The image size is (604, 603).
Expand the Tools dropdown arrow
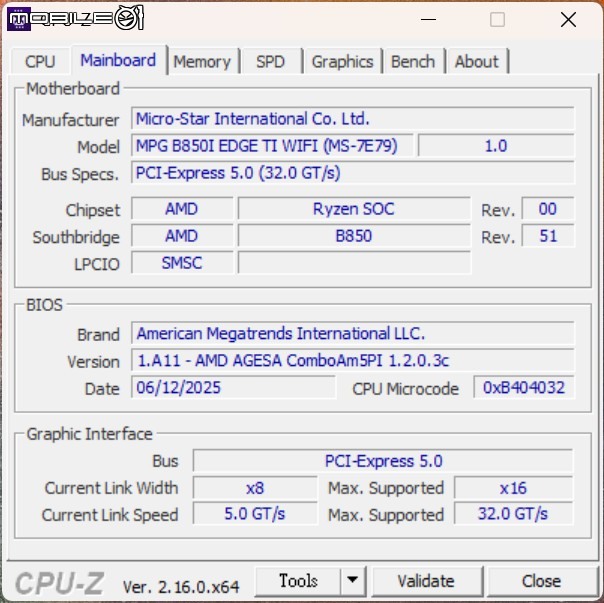pos(352,581)
